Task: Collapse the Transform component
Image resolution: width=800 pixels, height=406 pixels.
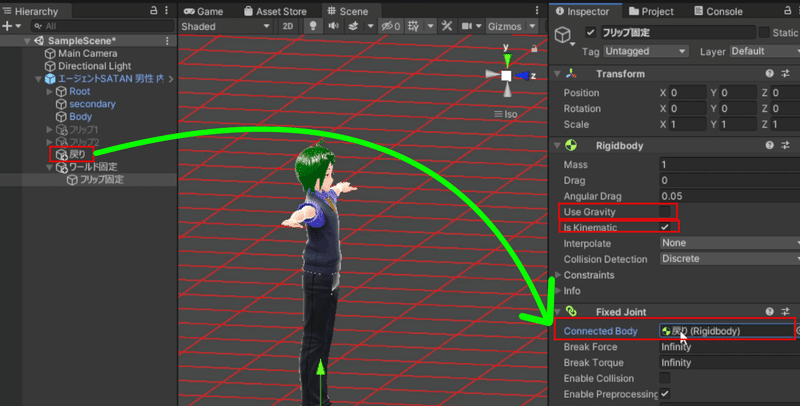Action: pyautogui.click(x=557, y=74)
